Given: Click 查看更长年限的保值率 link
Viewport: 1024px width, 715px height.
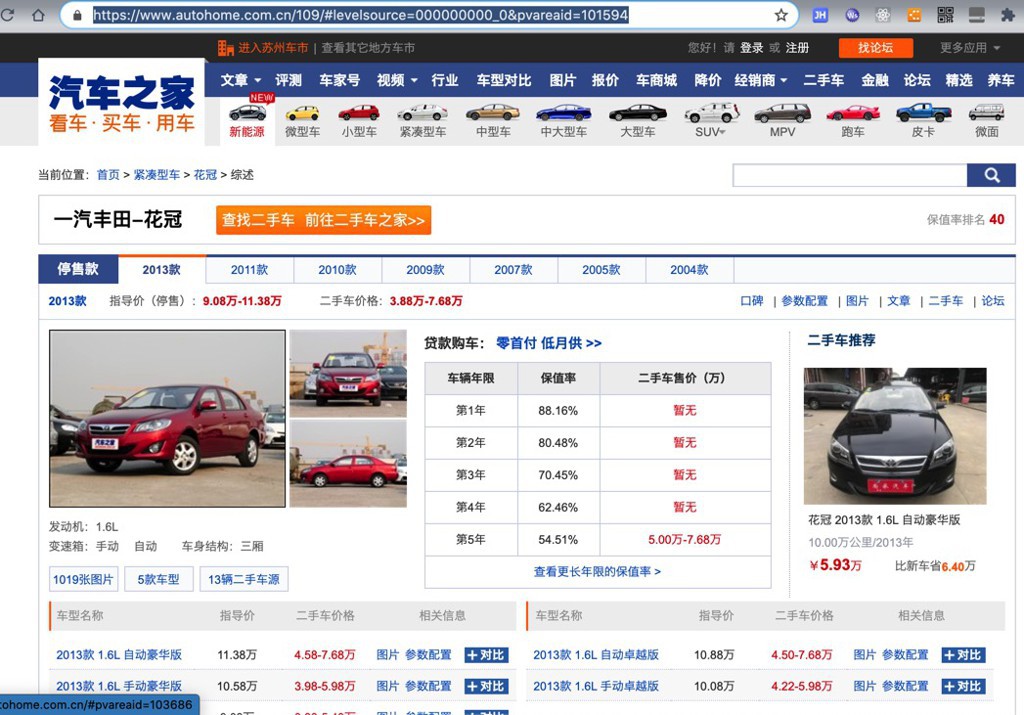Looking at the screenshot, I should (598, 571).
